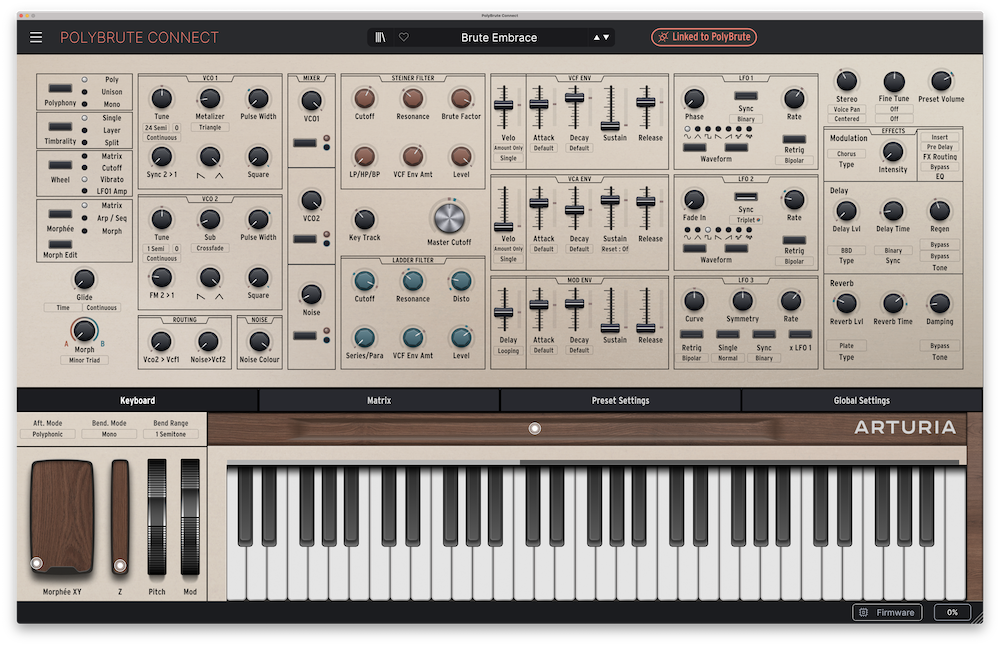Click the Linked to PolyBrute button
1000x646 pixels.
pos(703,36)
